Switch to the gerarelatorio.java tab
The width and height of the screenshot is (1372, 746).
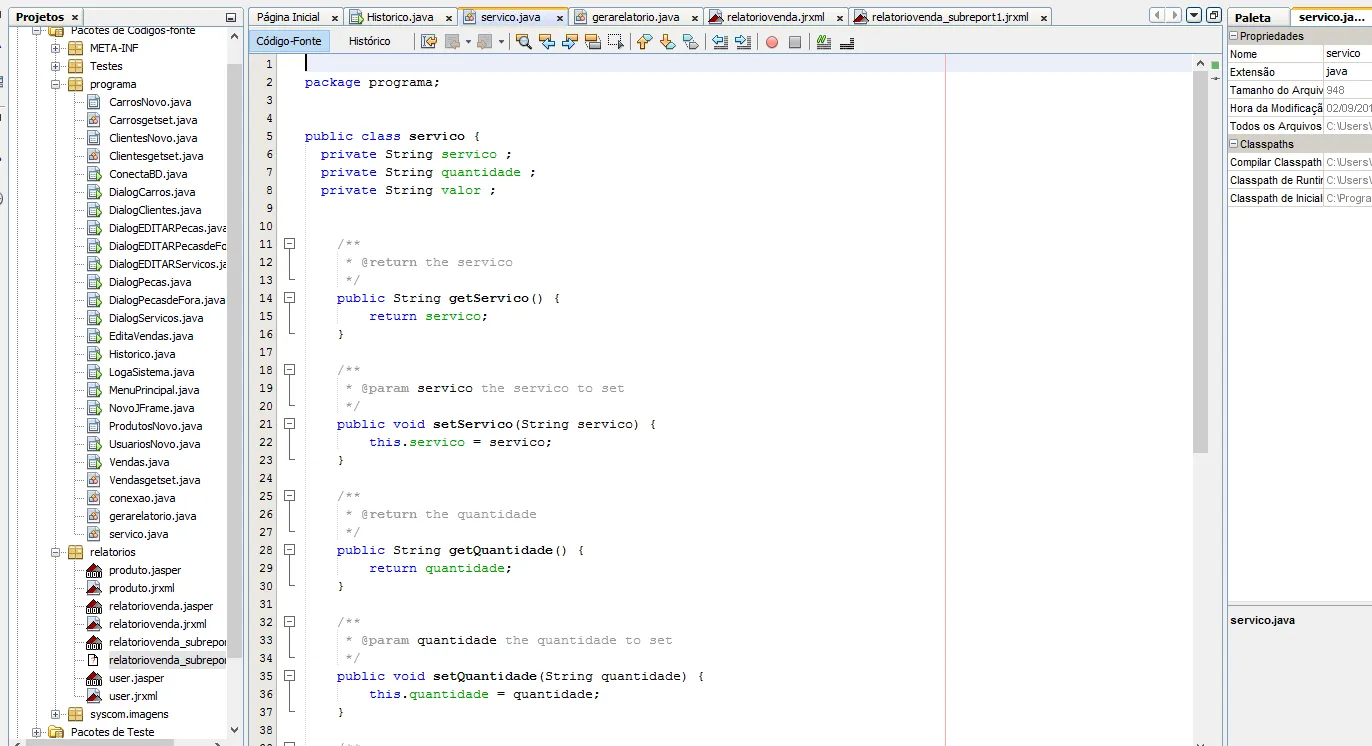[635, 17]
